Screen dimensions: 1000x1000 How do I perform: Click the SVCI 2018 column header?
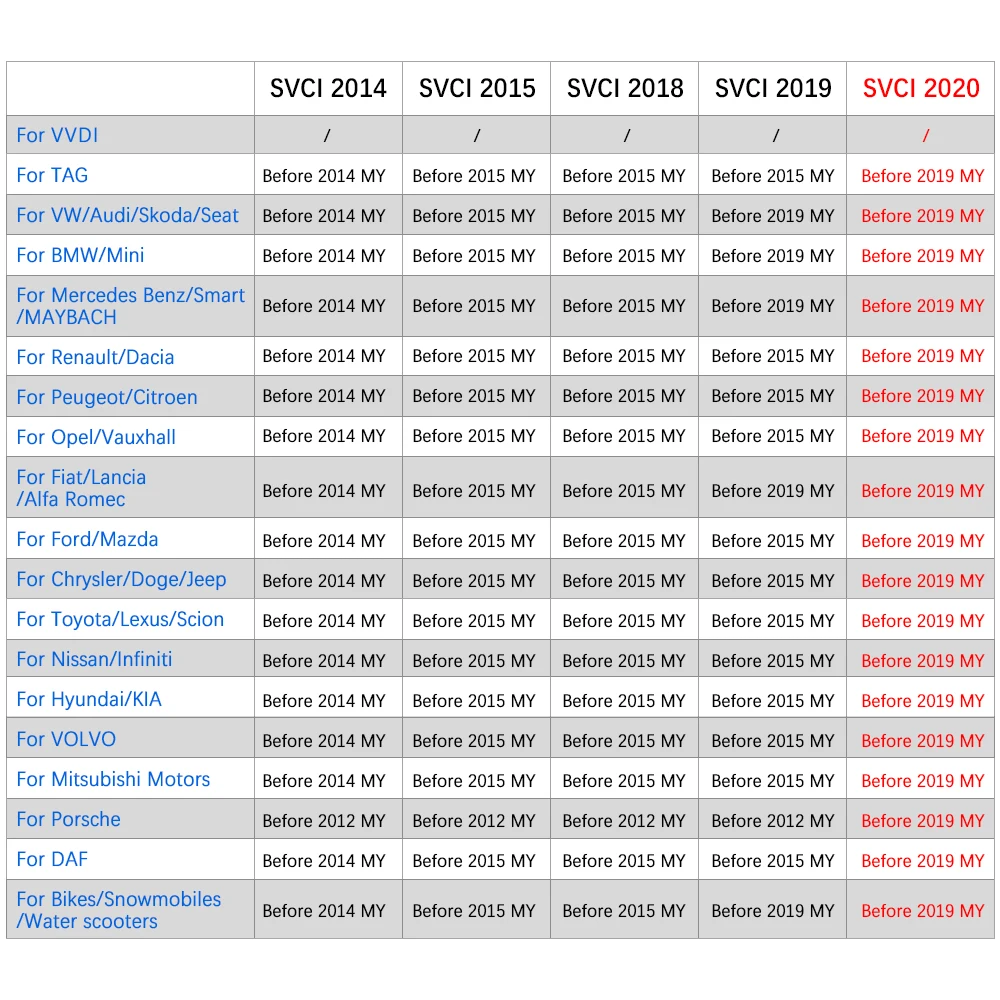pos(625,88)
